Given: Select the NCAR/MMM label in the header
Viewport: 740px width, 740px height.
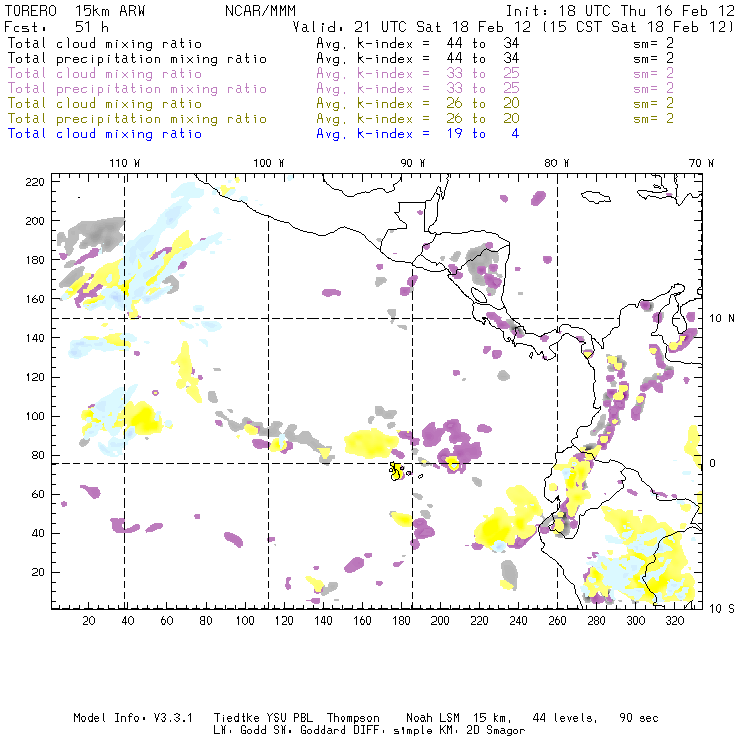Looking at the screenshot, I should (255, 10).
